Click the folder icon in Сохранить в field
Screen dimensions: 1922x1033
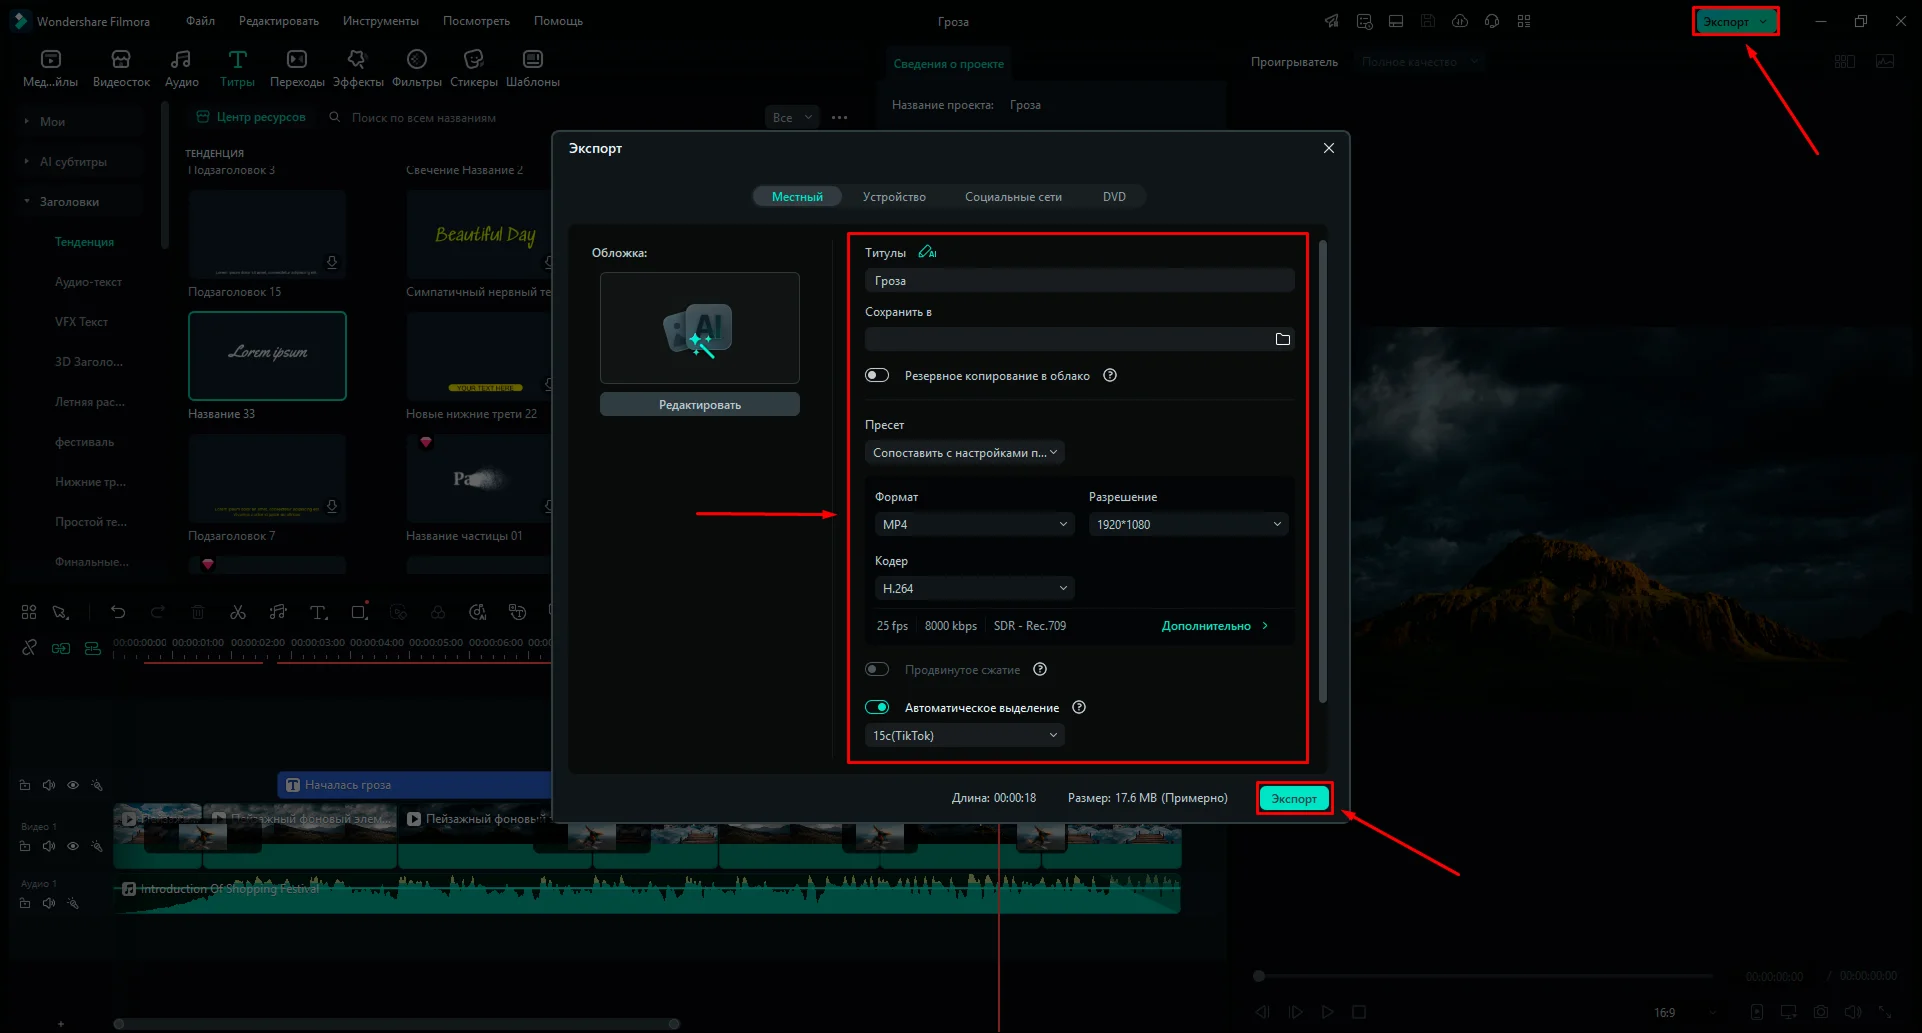click(1282, 340)
